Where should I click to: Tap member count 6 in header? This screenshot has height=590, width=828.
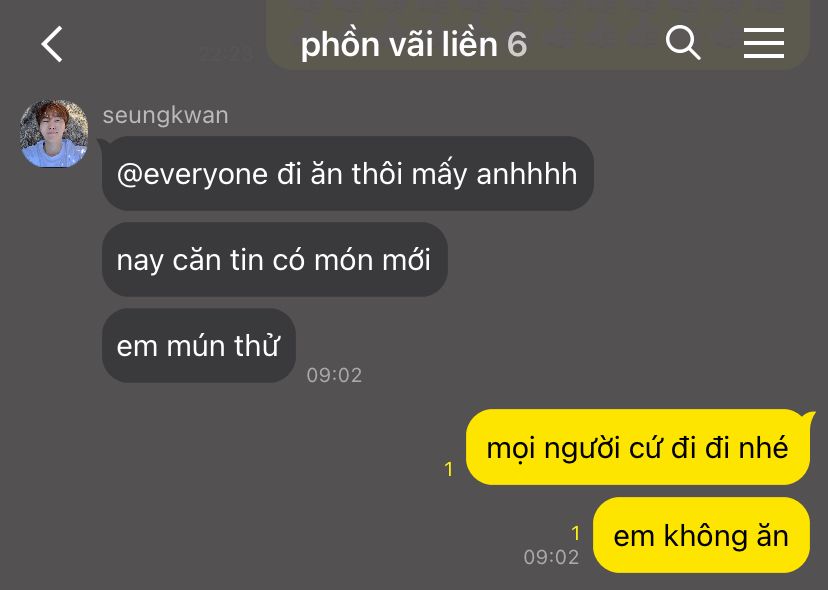[x=517, y=44]
